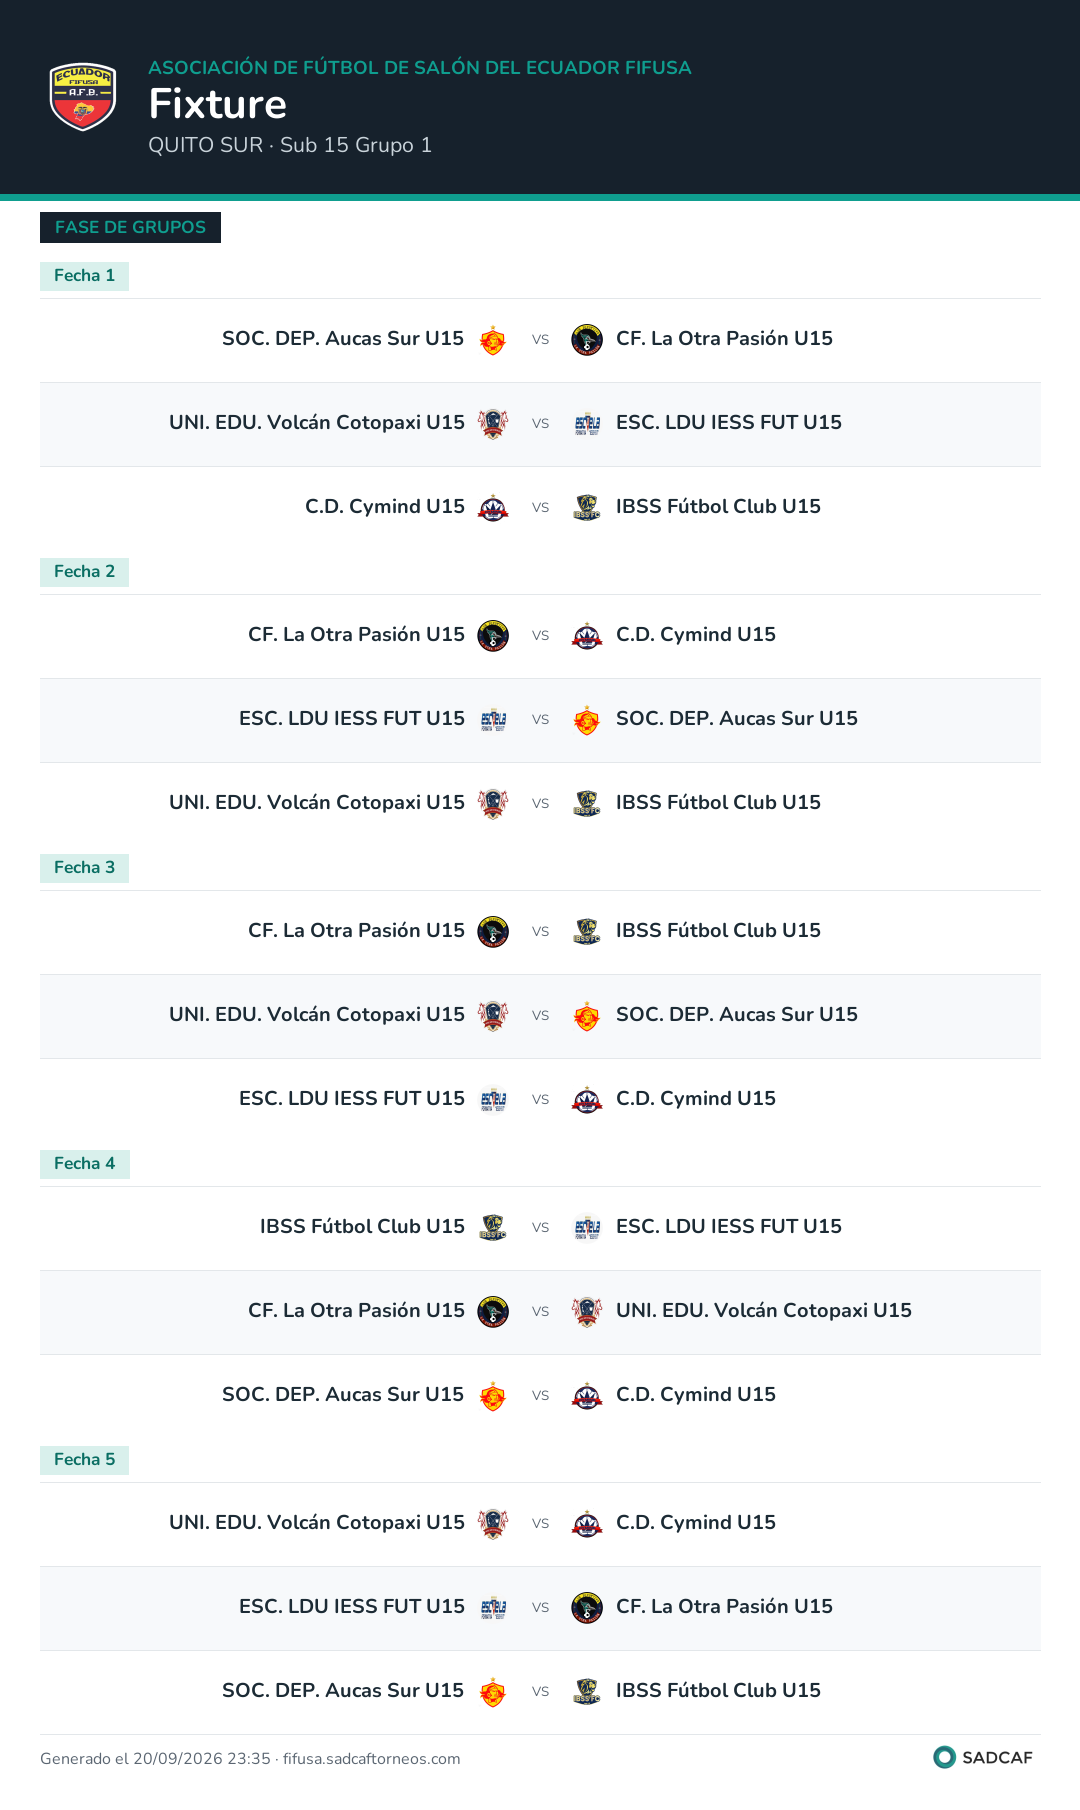Click C.D. Cymind crest in Fecha 1

(493, 508)
